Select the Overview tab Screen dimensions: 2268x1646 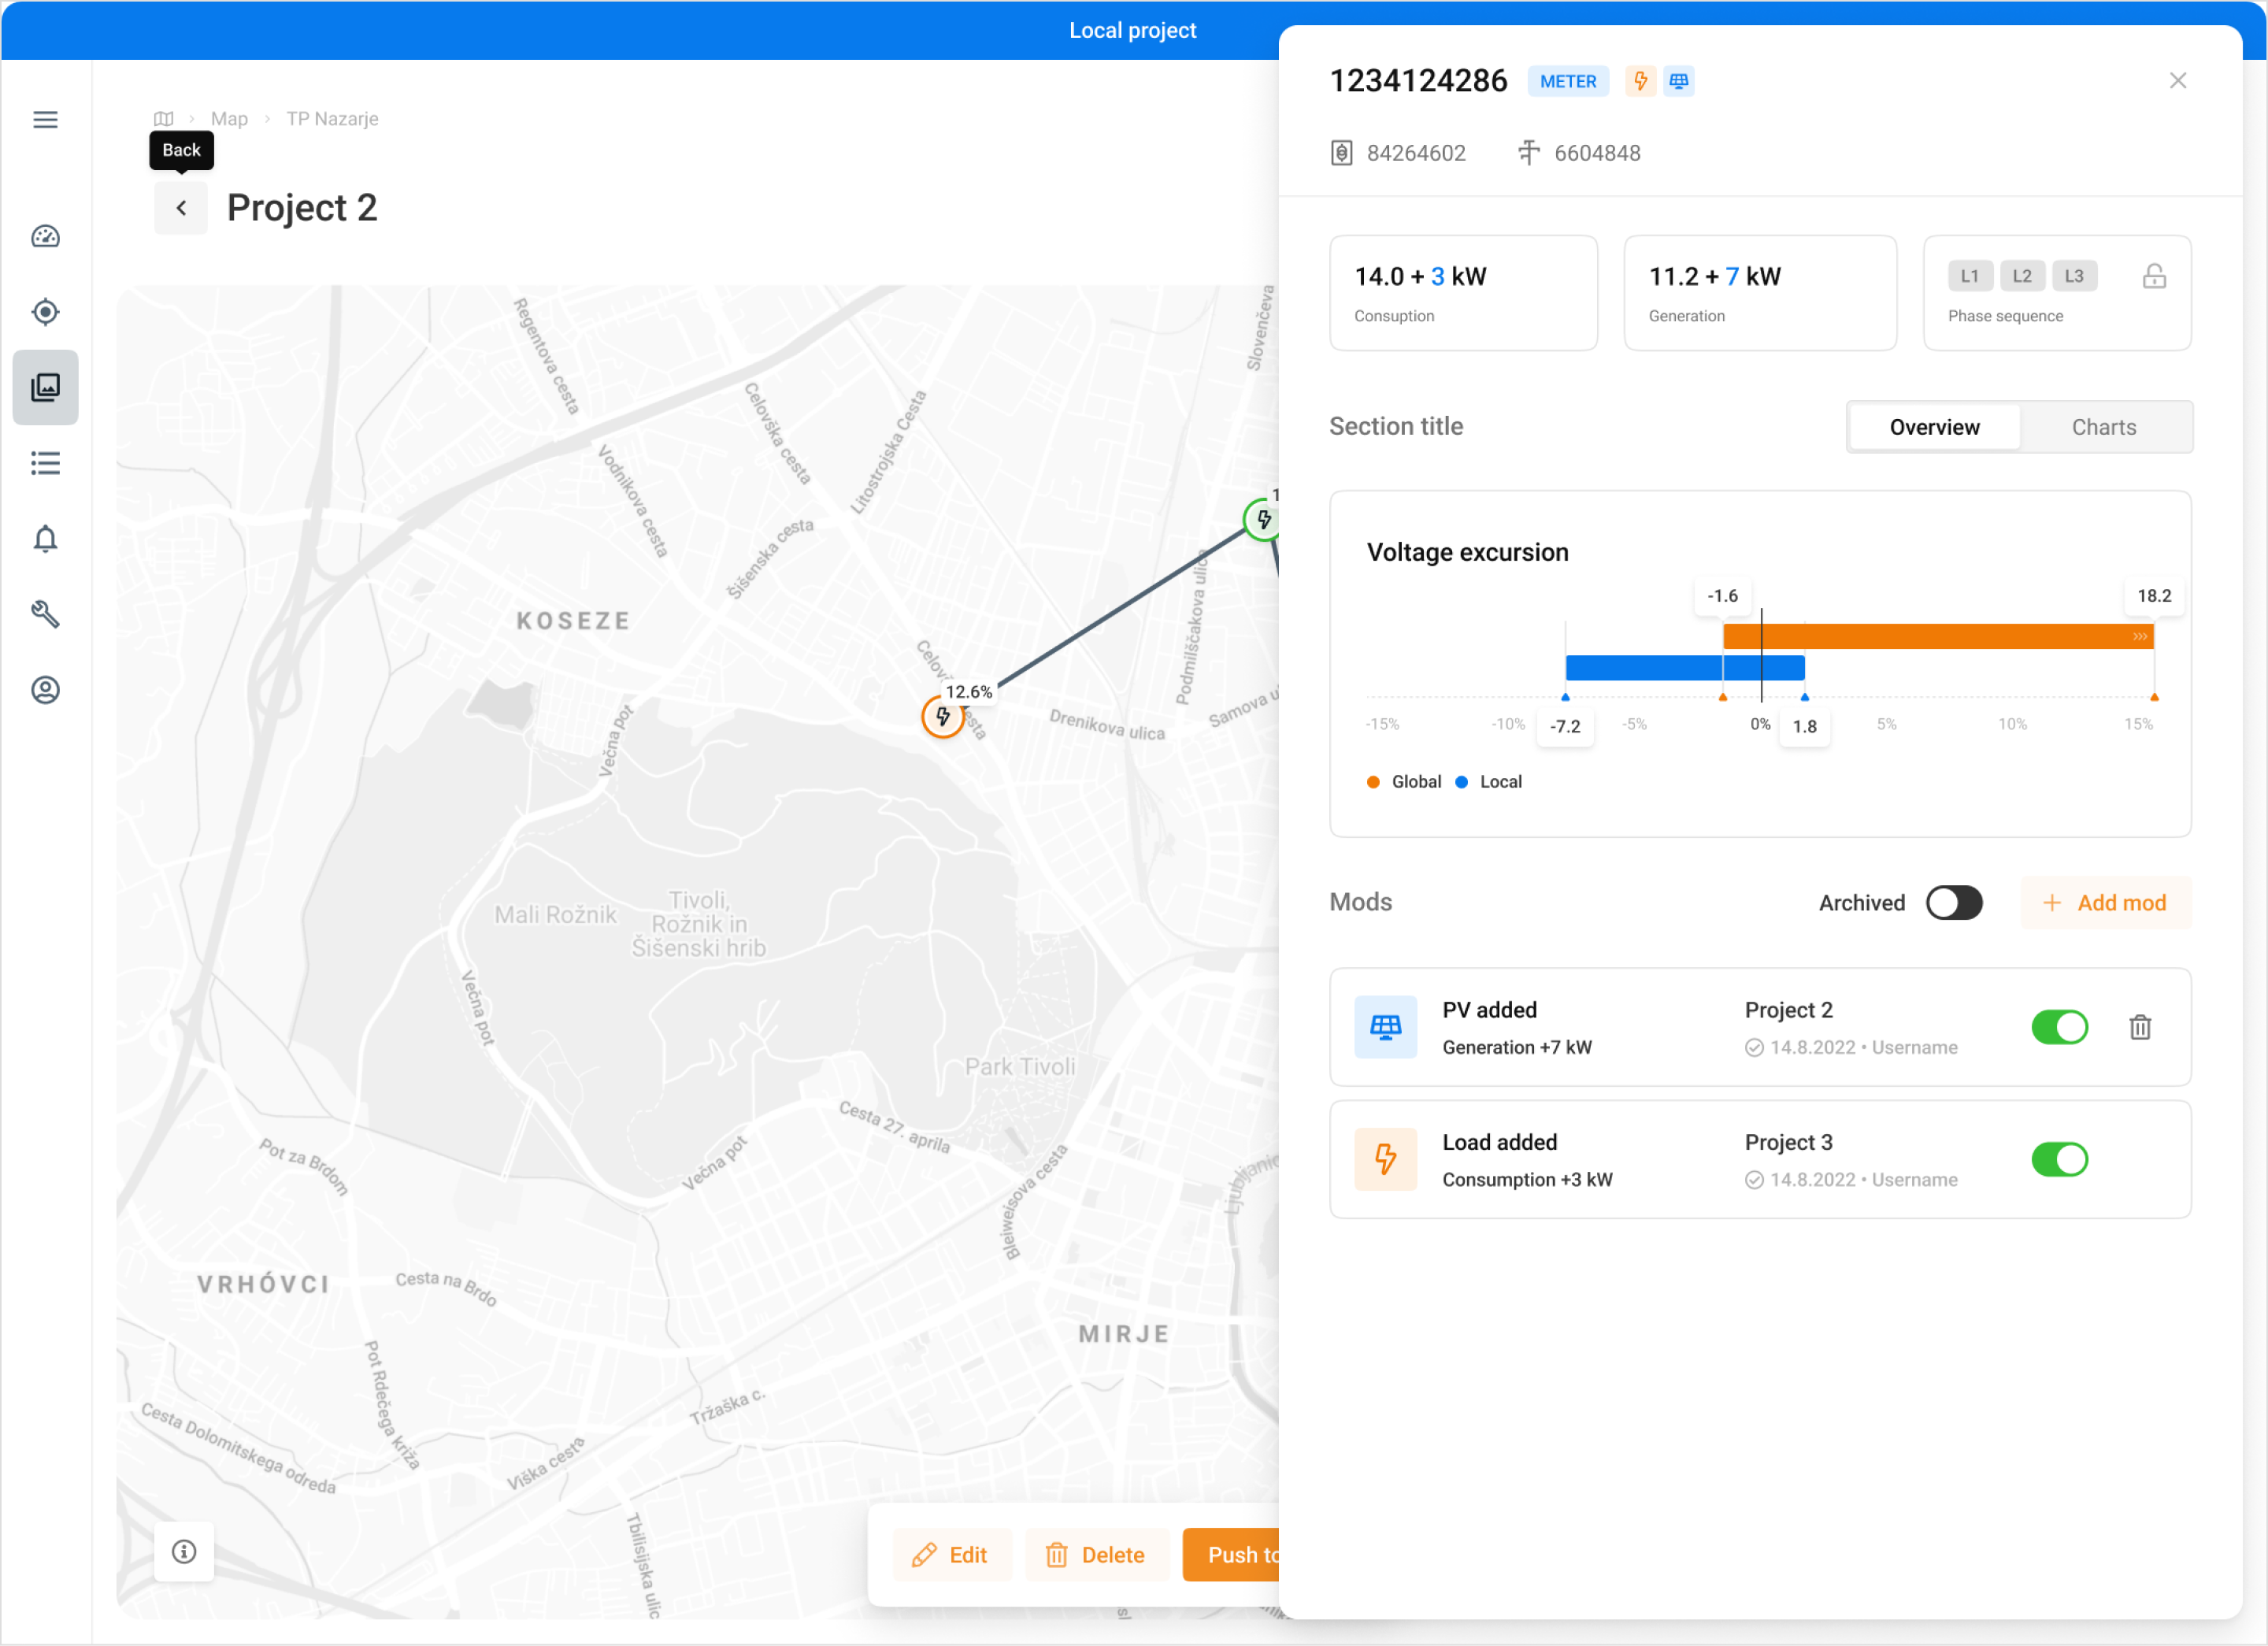[x=1933, y=427]
